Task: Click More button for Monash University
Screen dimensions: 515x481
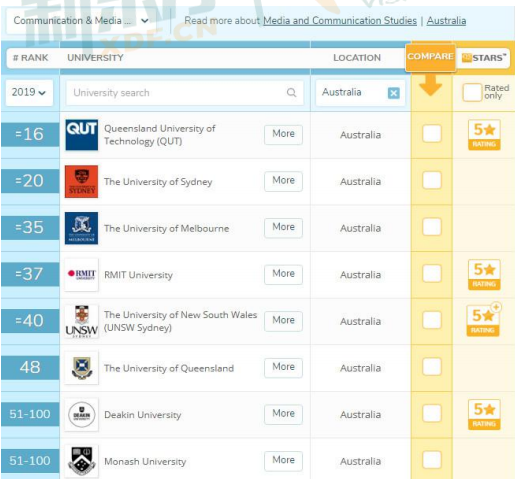Action: [283, 461]
